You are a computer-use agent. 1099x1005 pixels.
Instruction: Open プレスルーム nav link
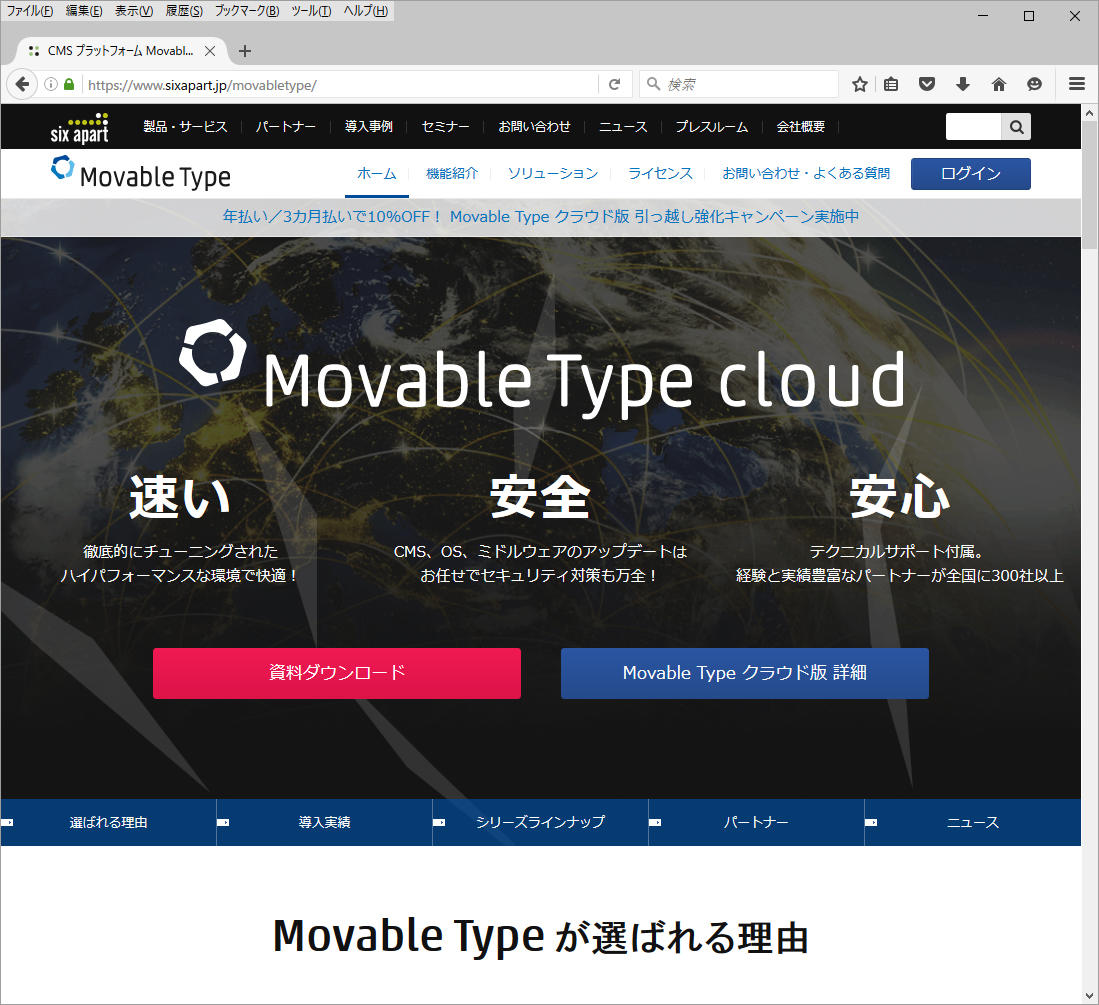tap(711, 127)
